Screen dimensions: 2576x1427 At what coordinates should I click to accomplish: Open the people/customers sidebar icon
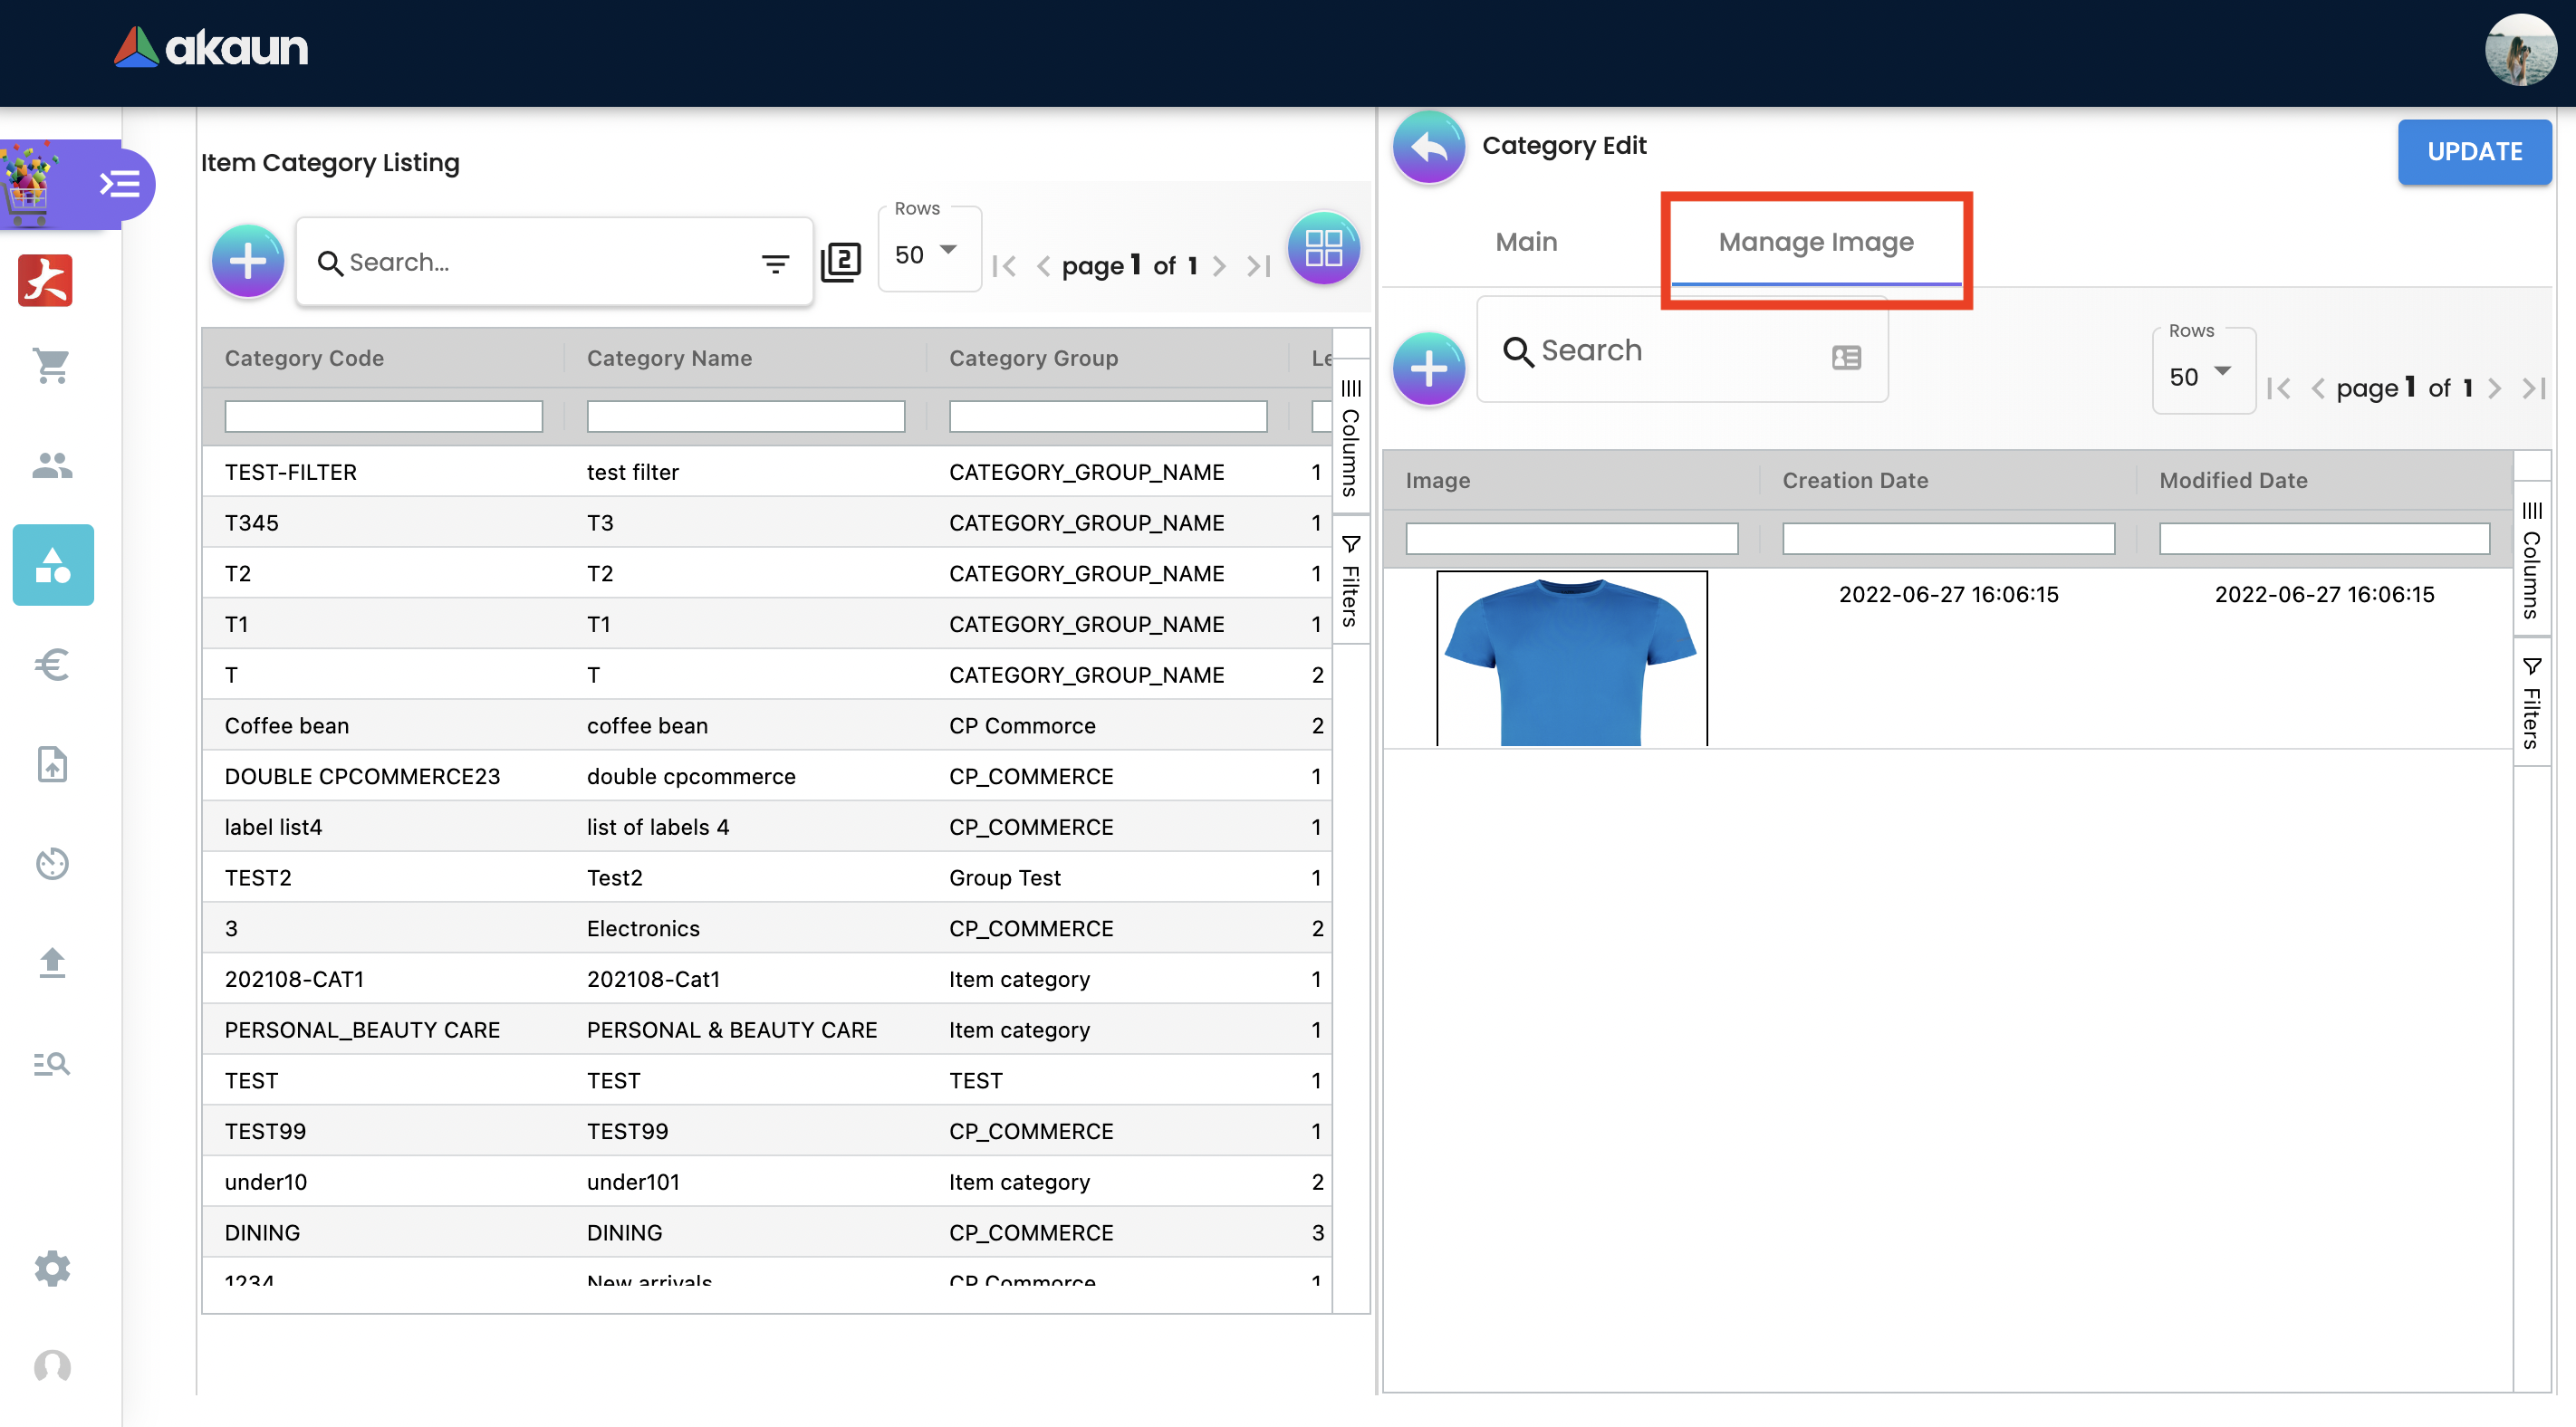coord(52,465)
